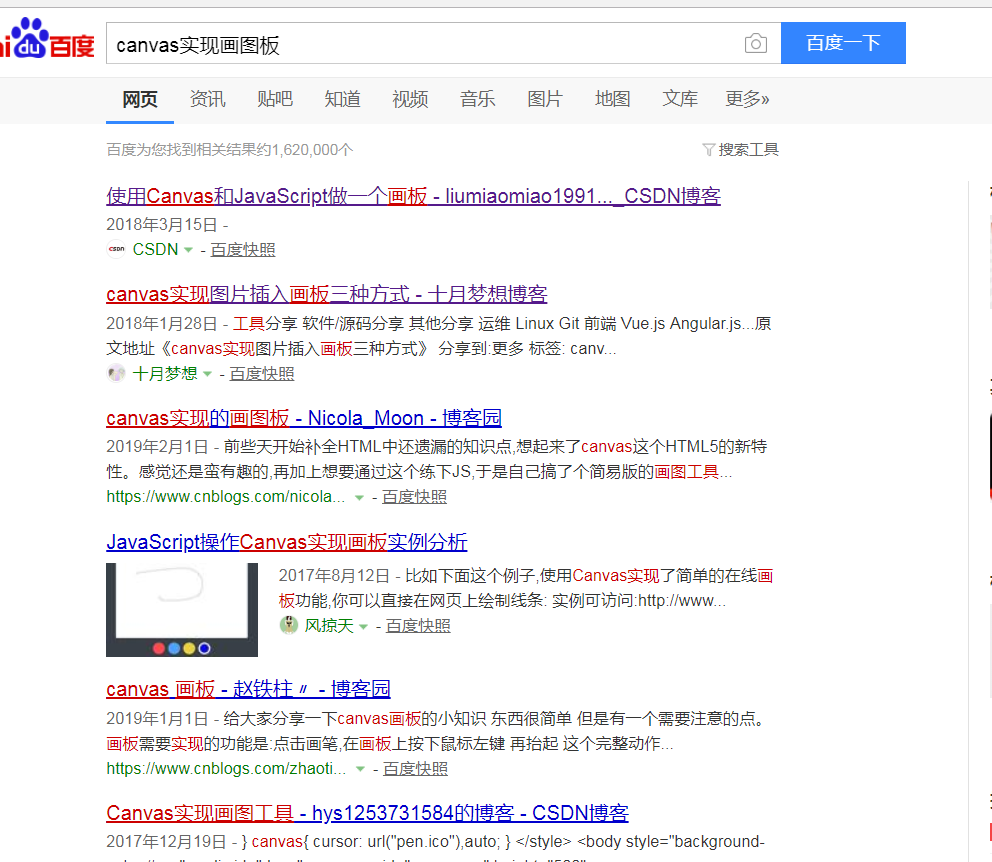992x862 pixels.
Task: Click the date 2017年8月12日
Action: 334,576
